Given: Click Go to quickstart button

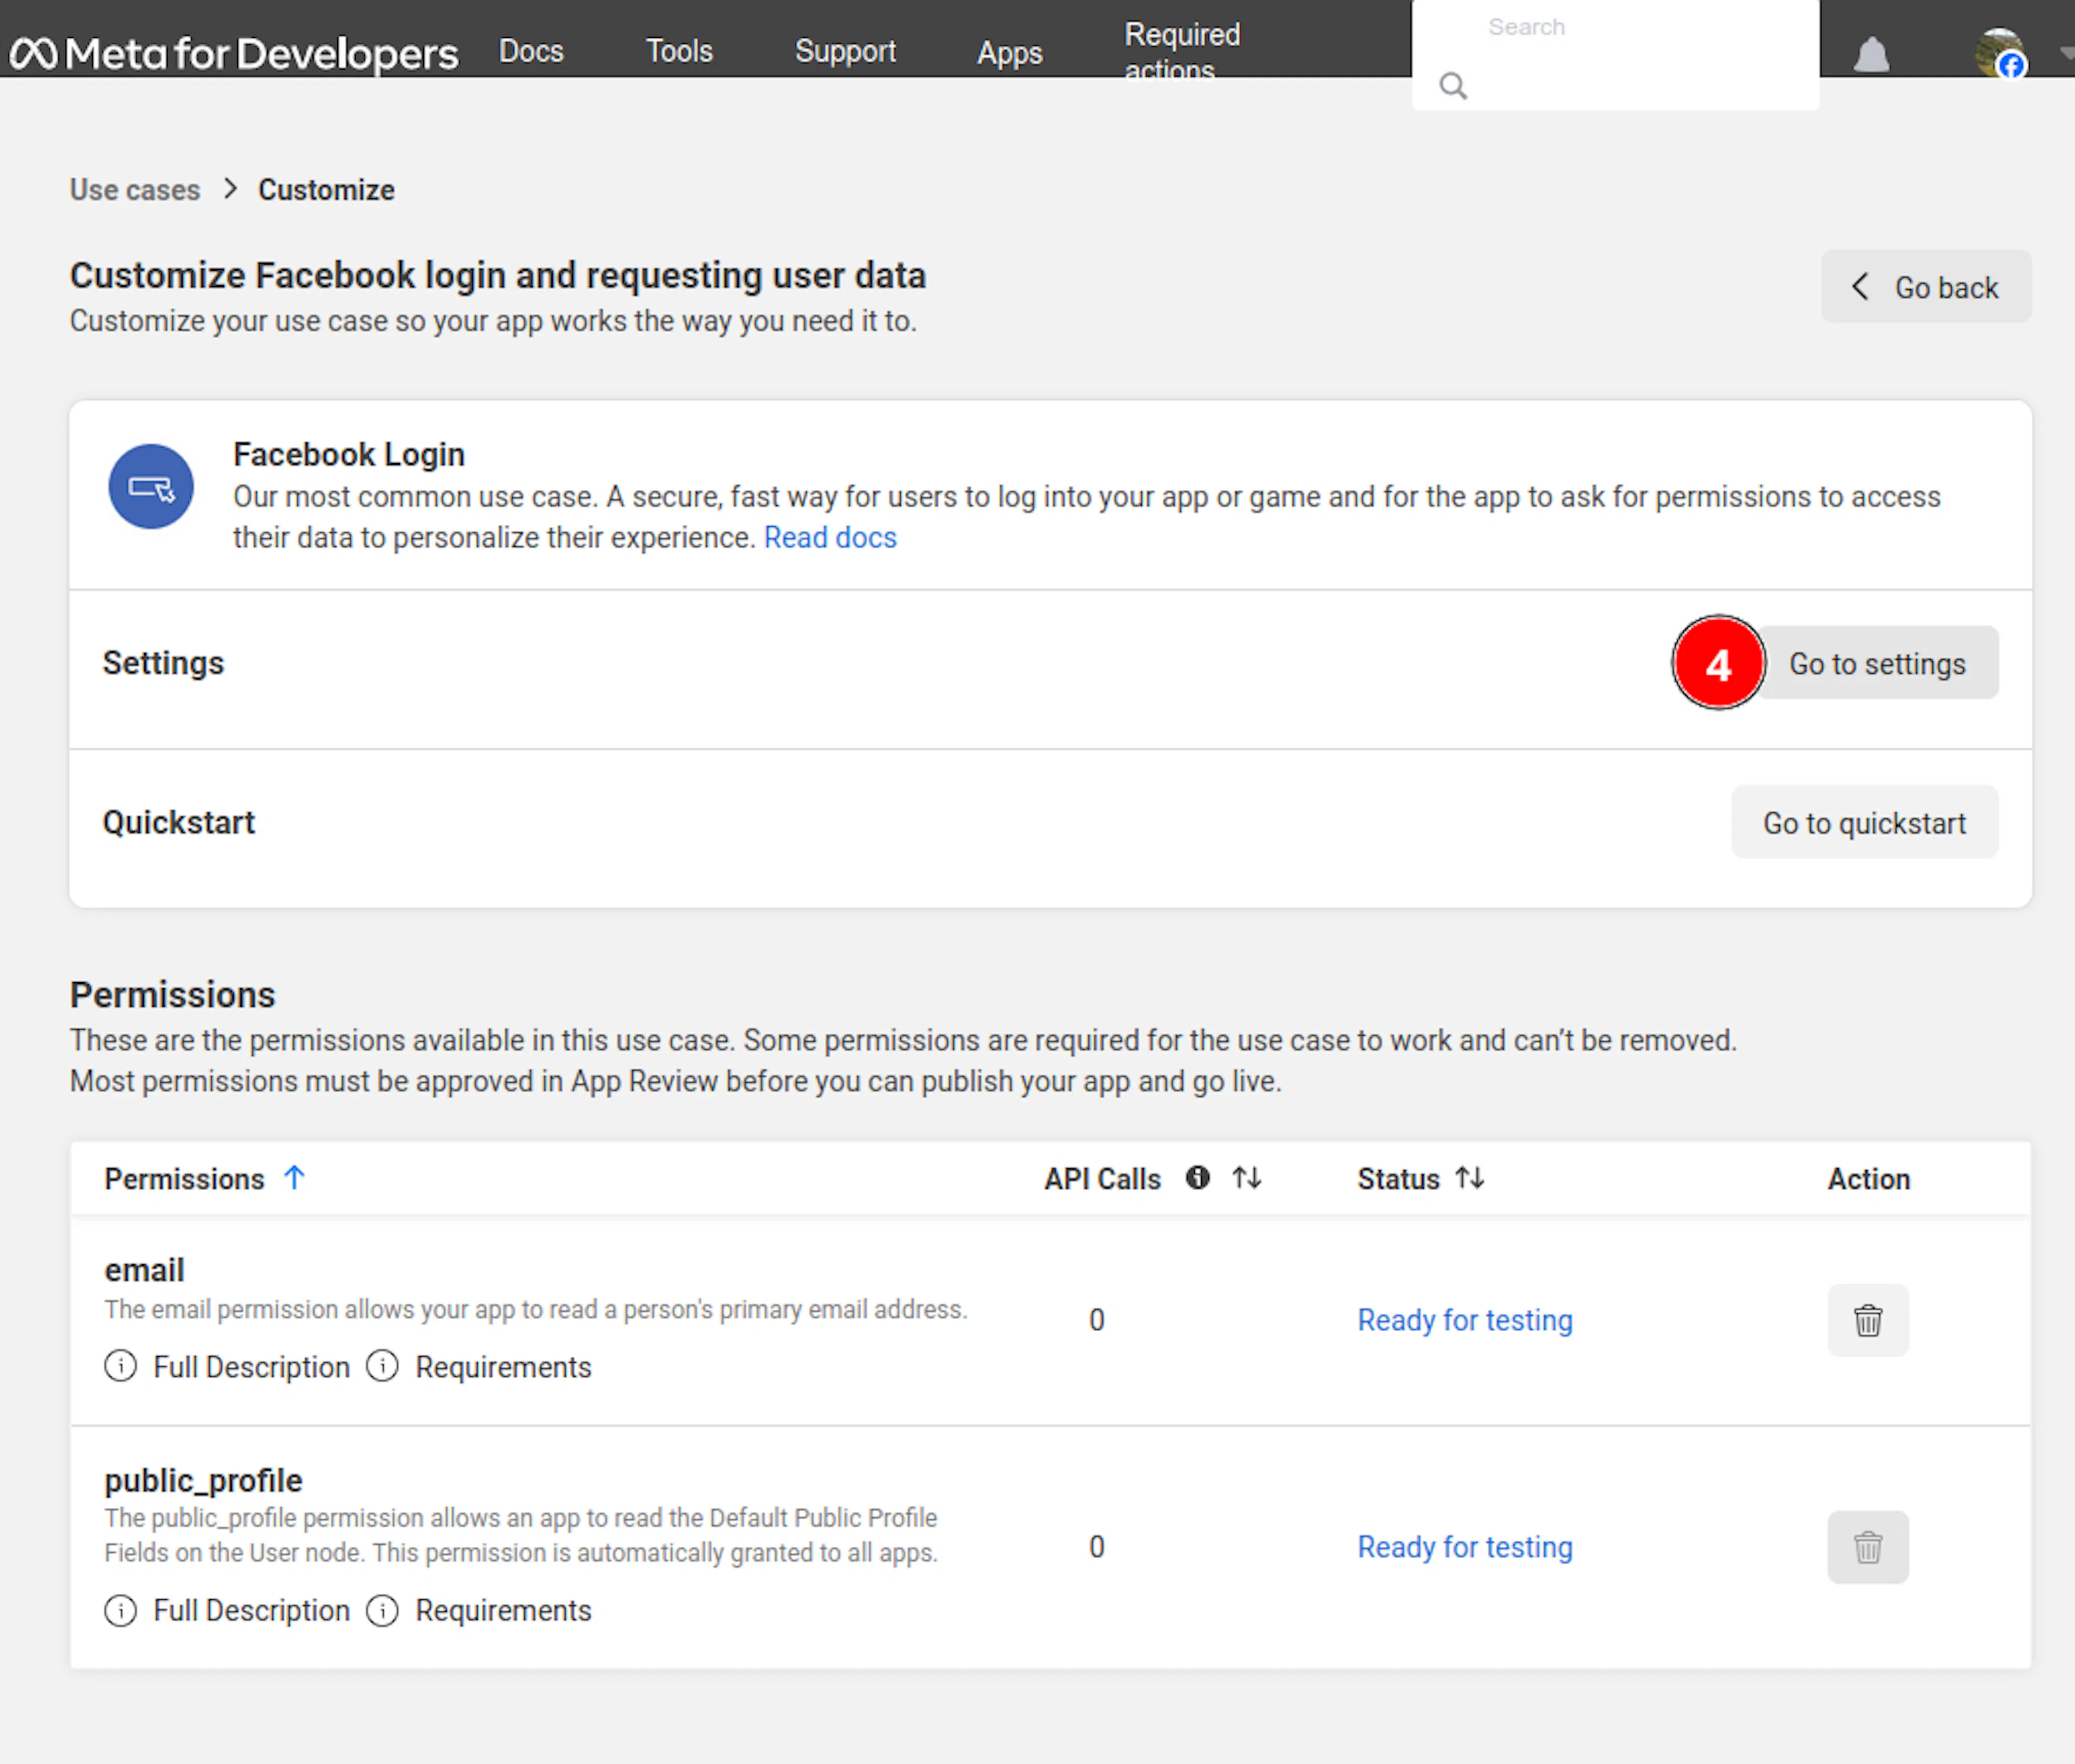Looking at the screenshot, I should click(x=1864, y=822).
